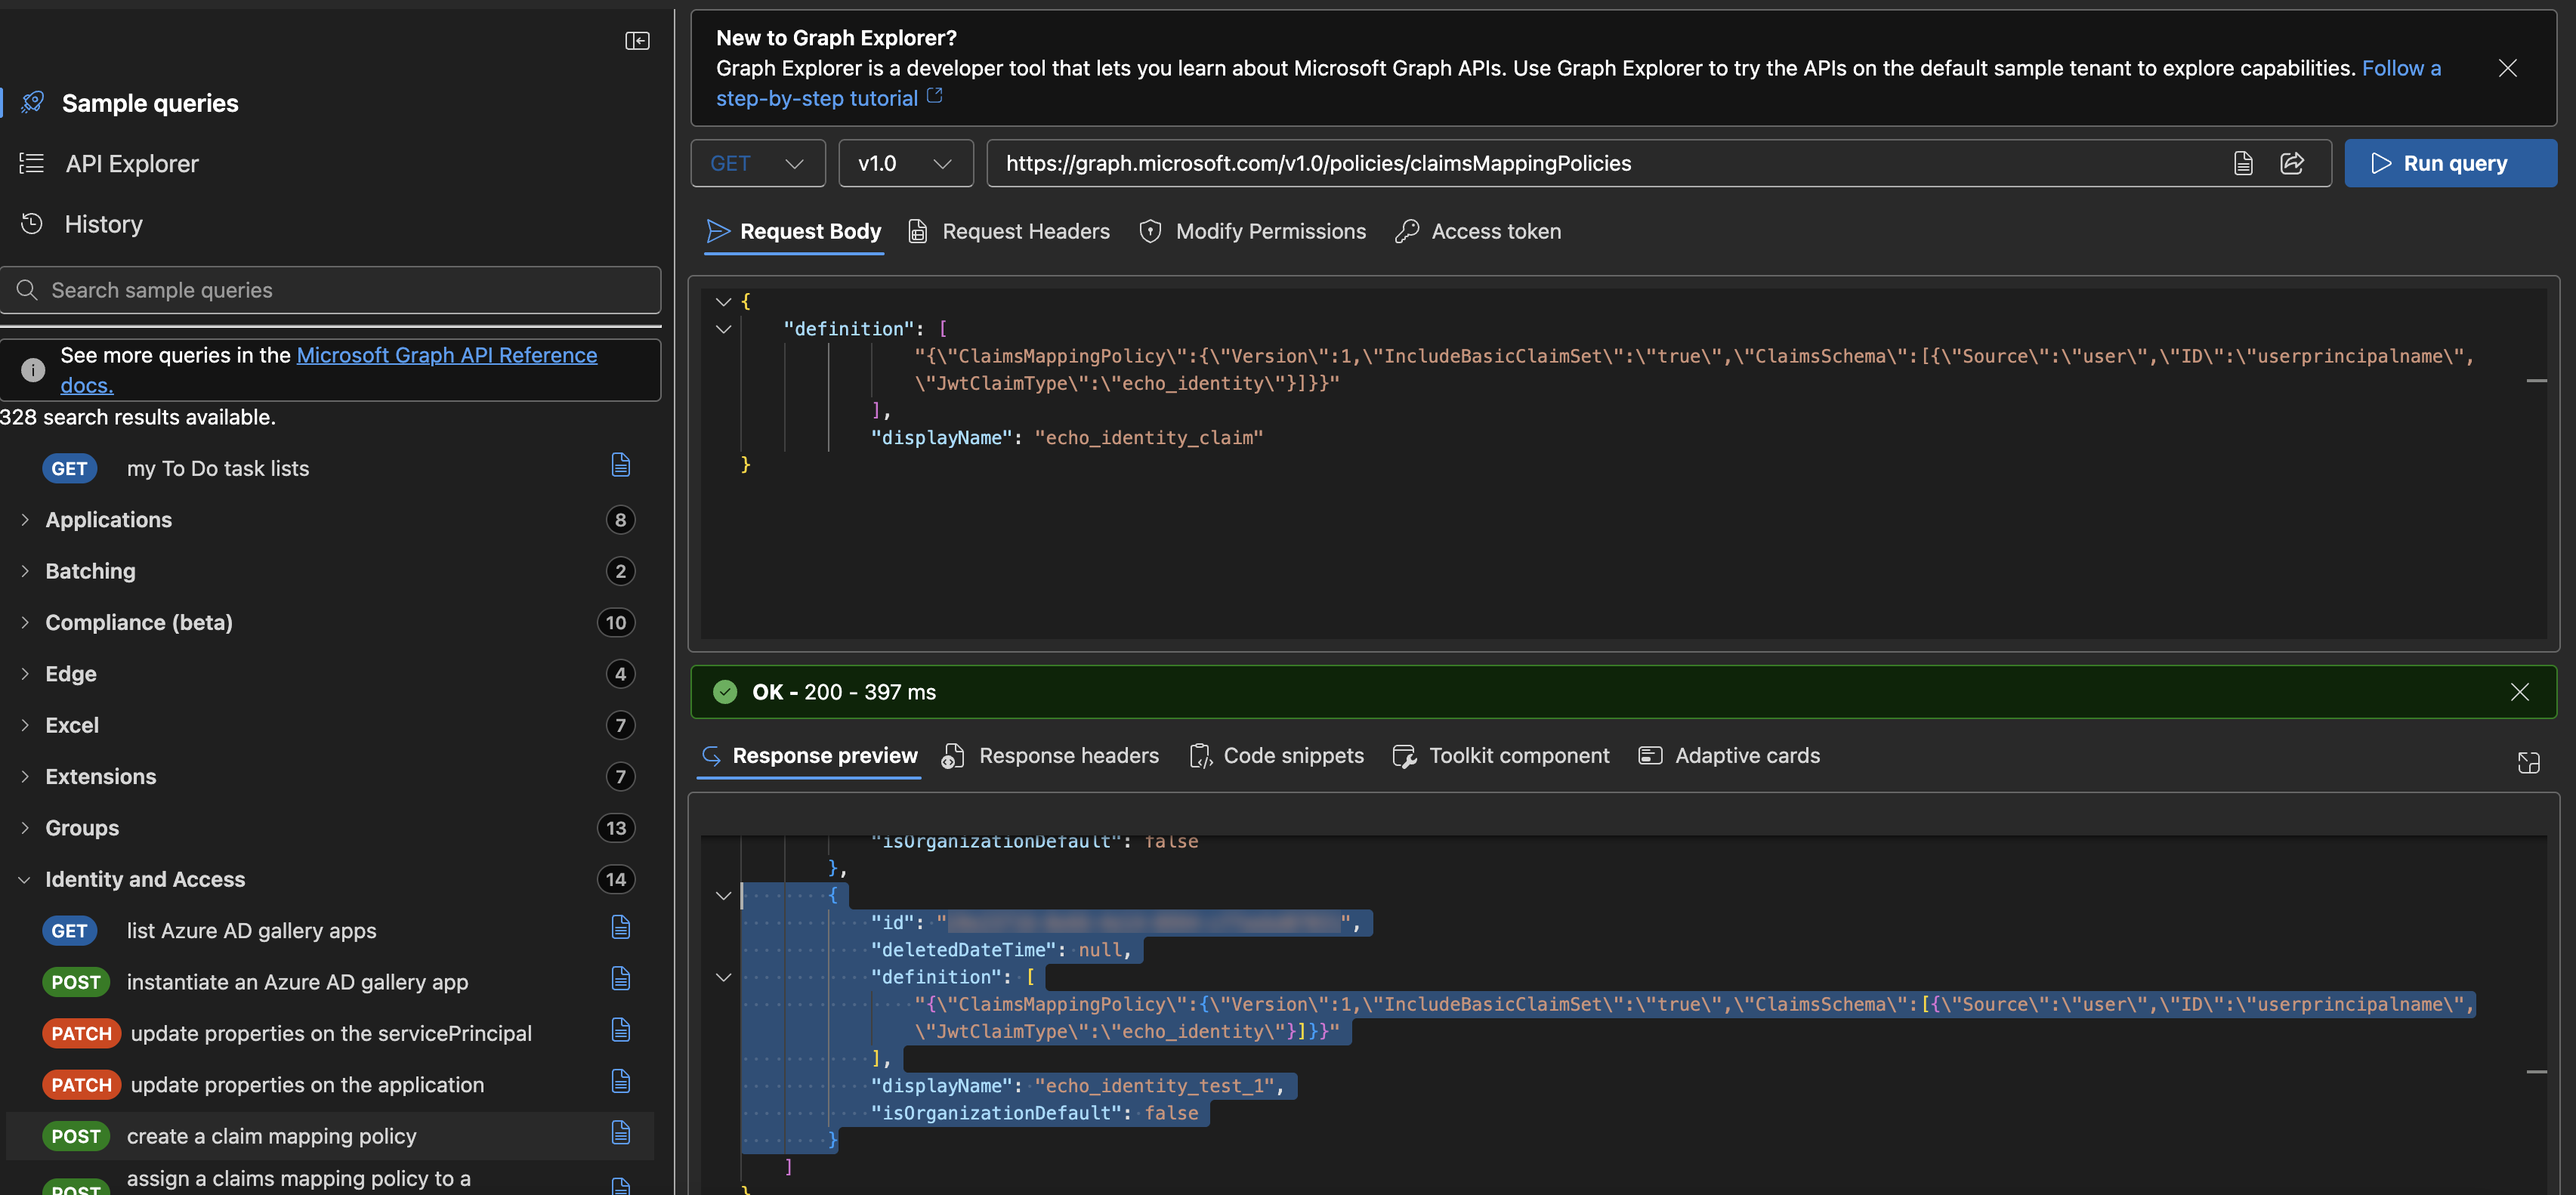Open docs for list Azure AD gallery apps
The width and height of the screenshot is (2576, 1195).
(x=620, y=928)
